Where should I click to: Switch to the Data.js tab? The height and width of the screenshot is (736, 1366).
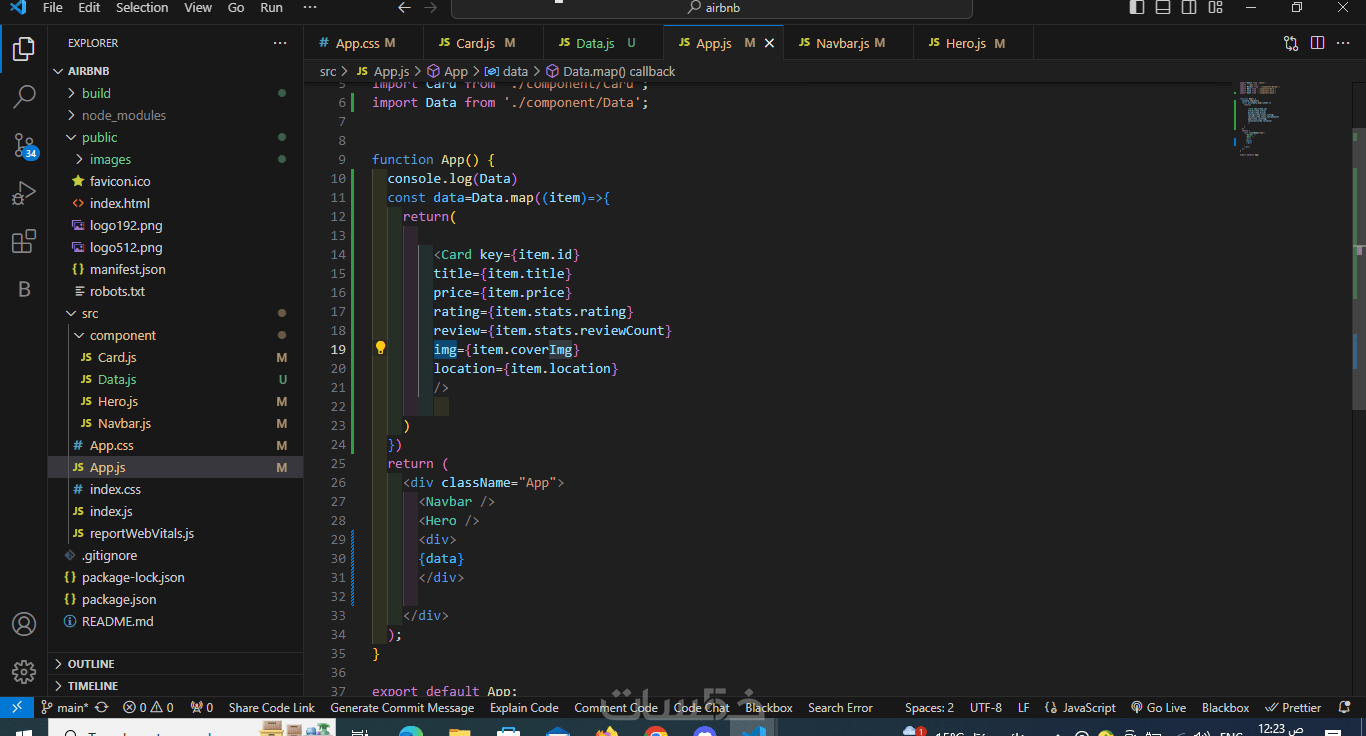pos(603,43)
